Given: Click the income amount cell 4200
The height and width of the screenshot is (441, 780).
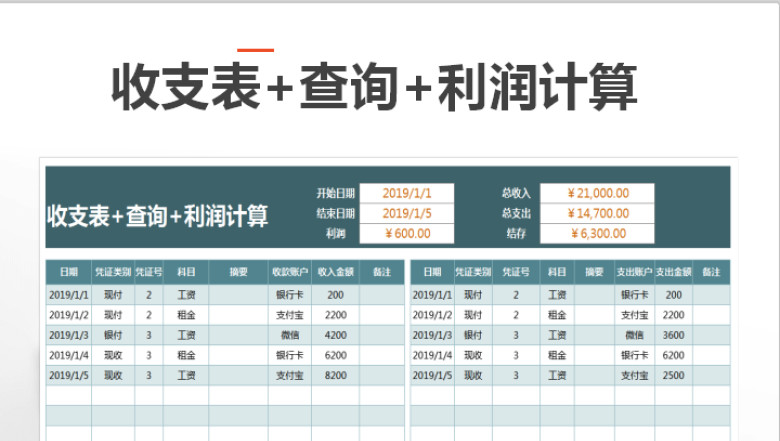Looking at the screenshot, I should tap(336, 335).
